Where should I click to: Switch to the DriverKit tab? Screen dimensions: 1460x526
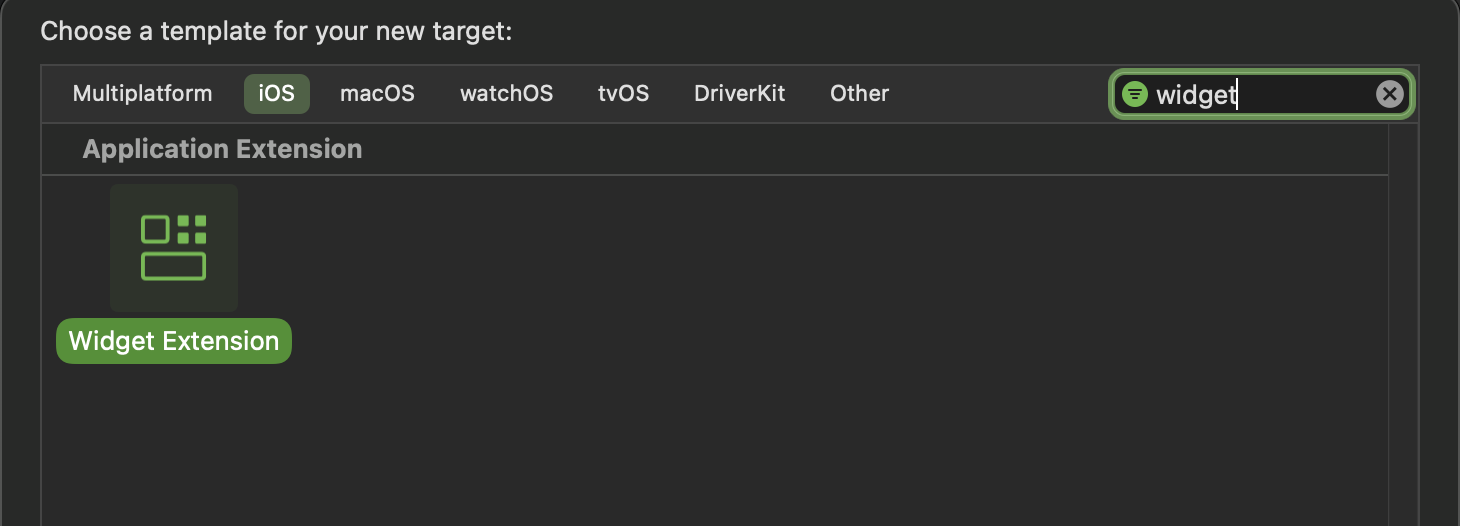tap(739, 94)
